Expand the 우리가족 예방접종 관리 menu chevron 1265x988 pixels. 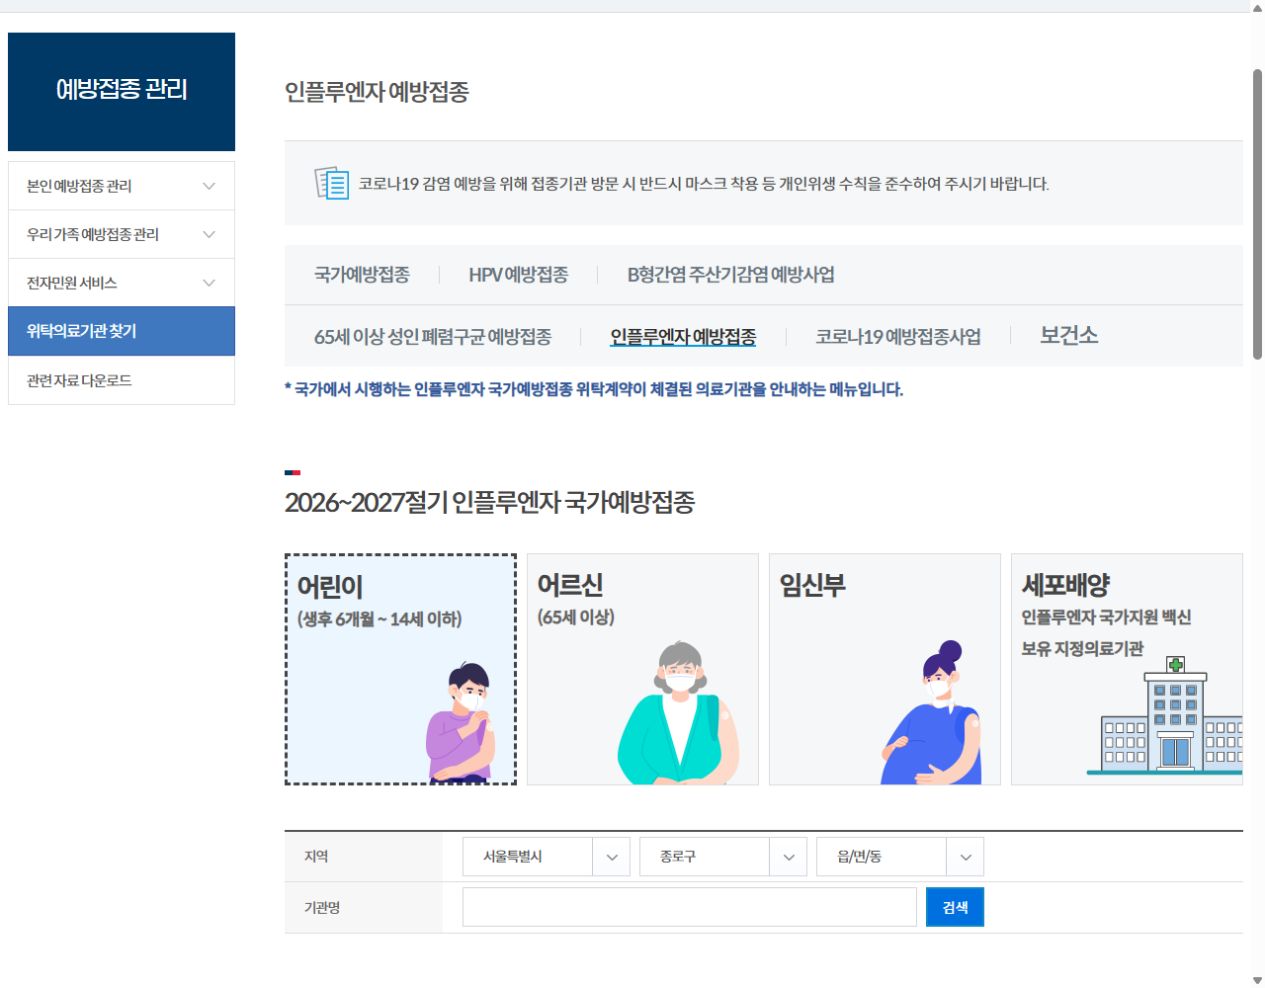[x=209, y=234]
